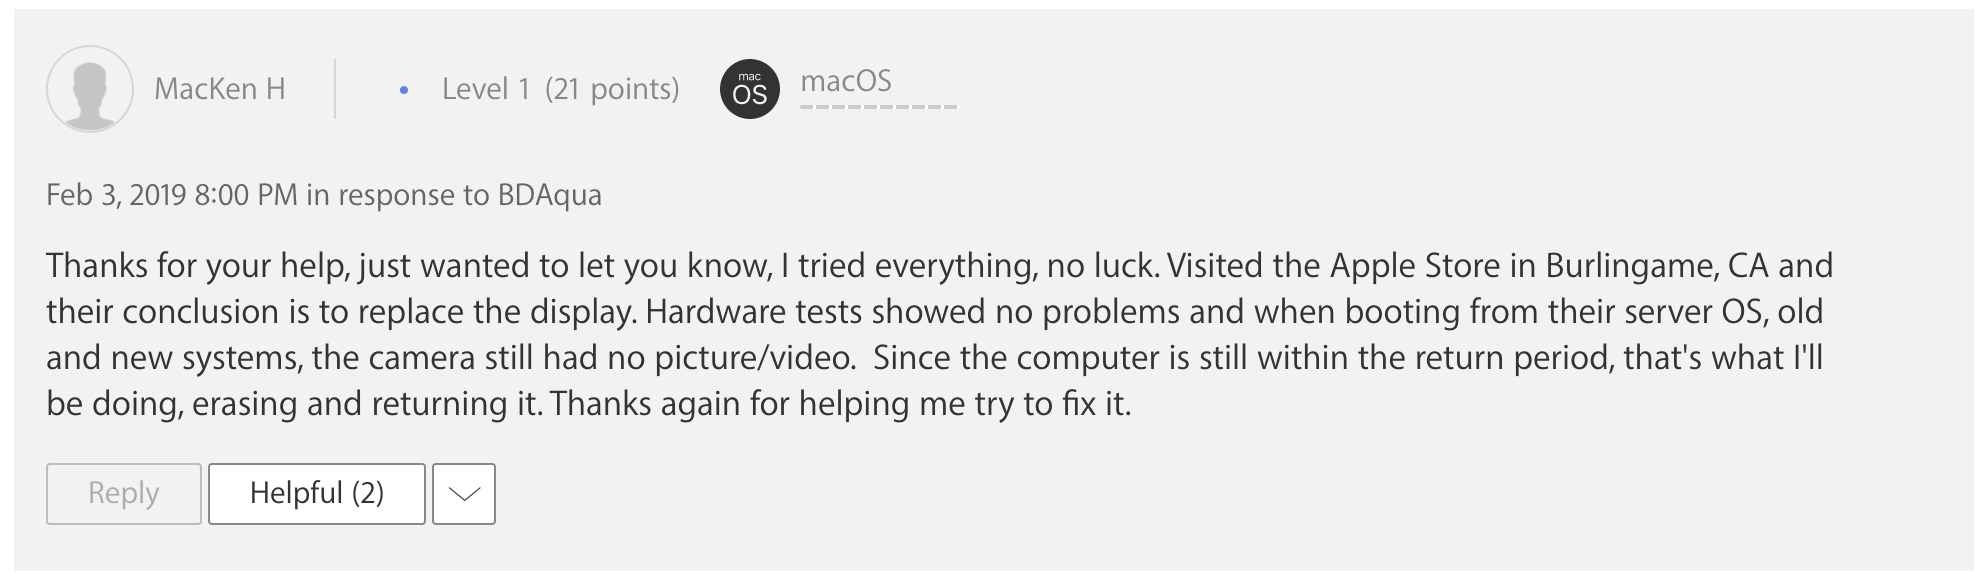
Task: Click the black macOS community icon
Action: click(x=749, y=89)
